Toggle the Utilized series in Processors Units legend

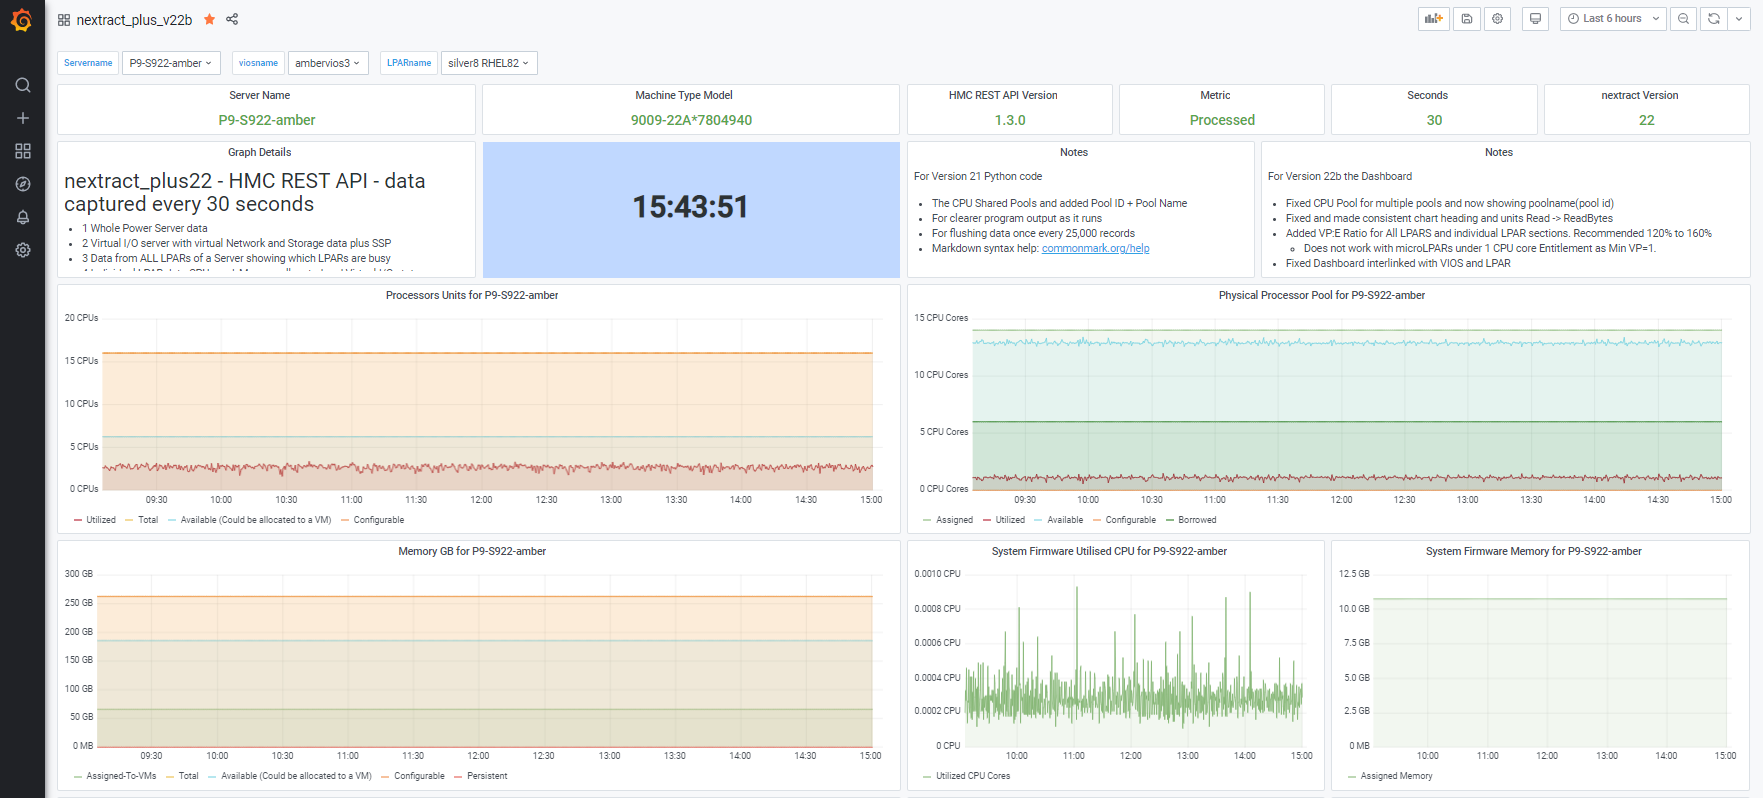pos(100,520)
